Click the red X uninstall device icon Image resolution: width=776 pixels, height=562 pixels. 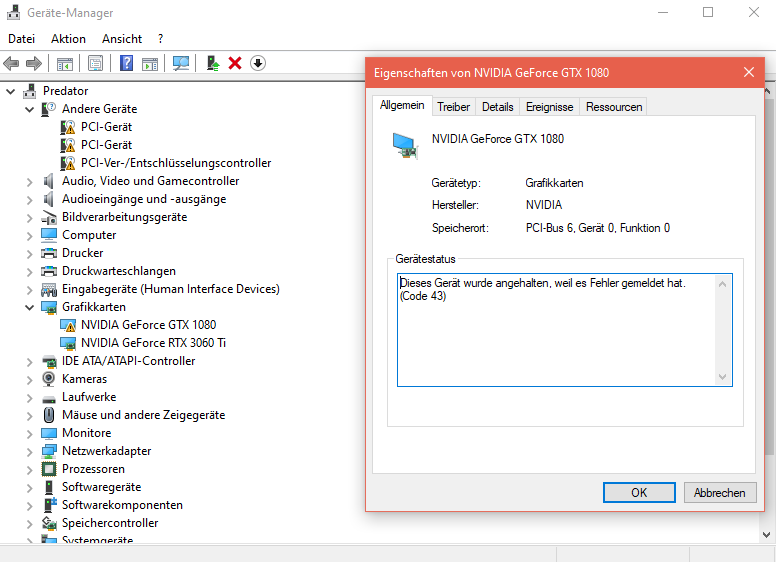click(x=235, y=63)
